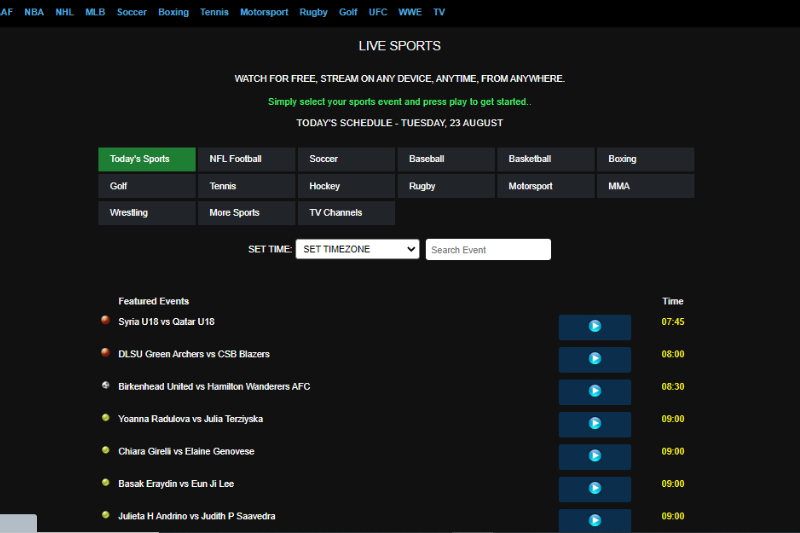Click the LIVE SPORTS page heading
Screen dimensions: 800x533
click(399, 46)
